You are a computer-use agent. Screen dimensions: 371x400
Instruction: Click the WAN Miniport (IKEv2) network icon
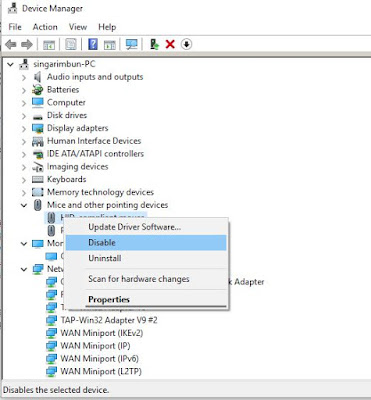pos(51,333)
